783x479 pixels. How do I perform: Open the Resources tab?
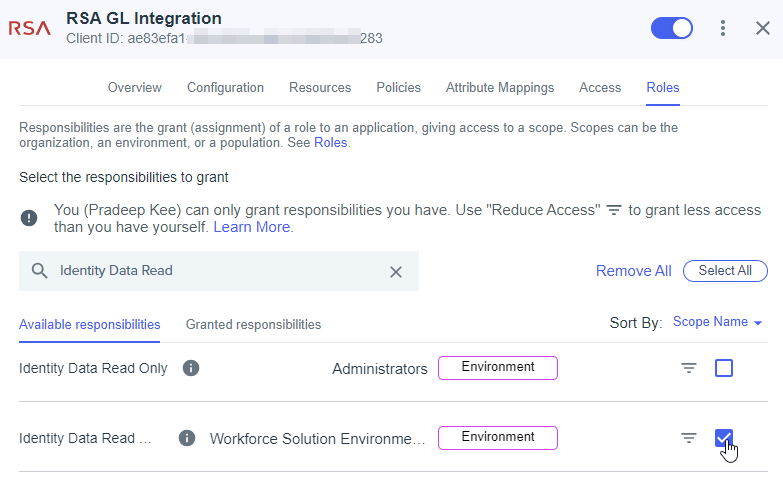pos(320,87)
